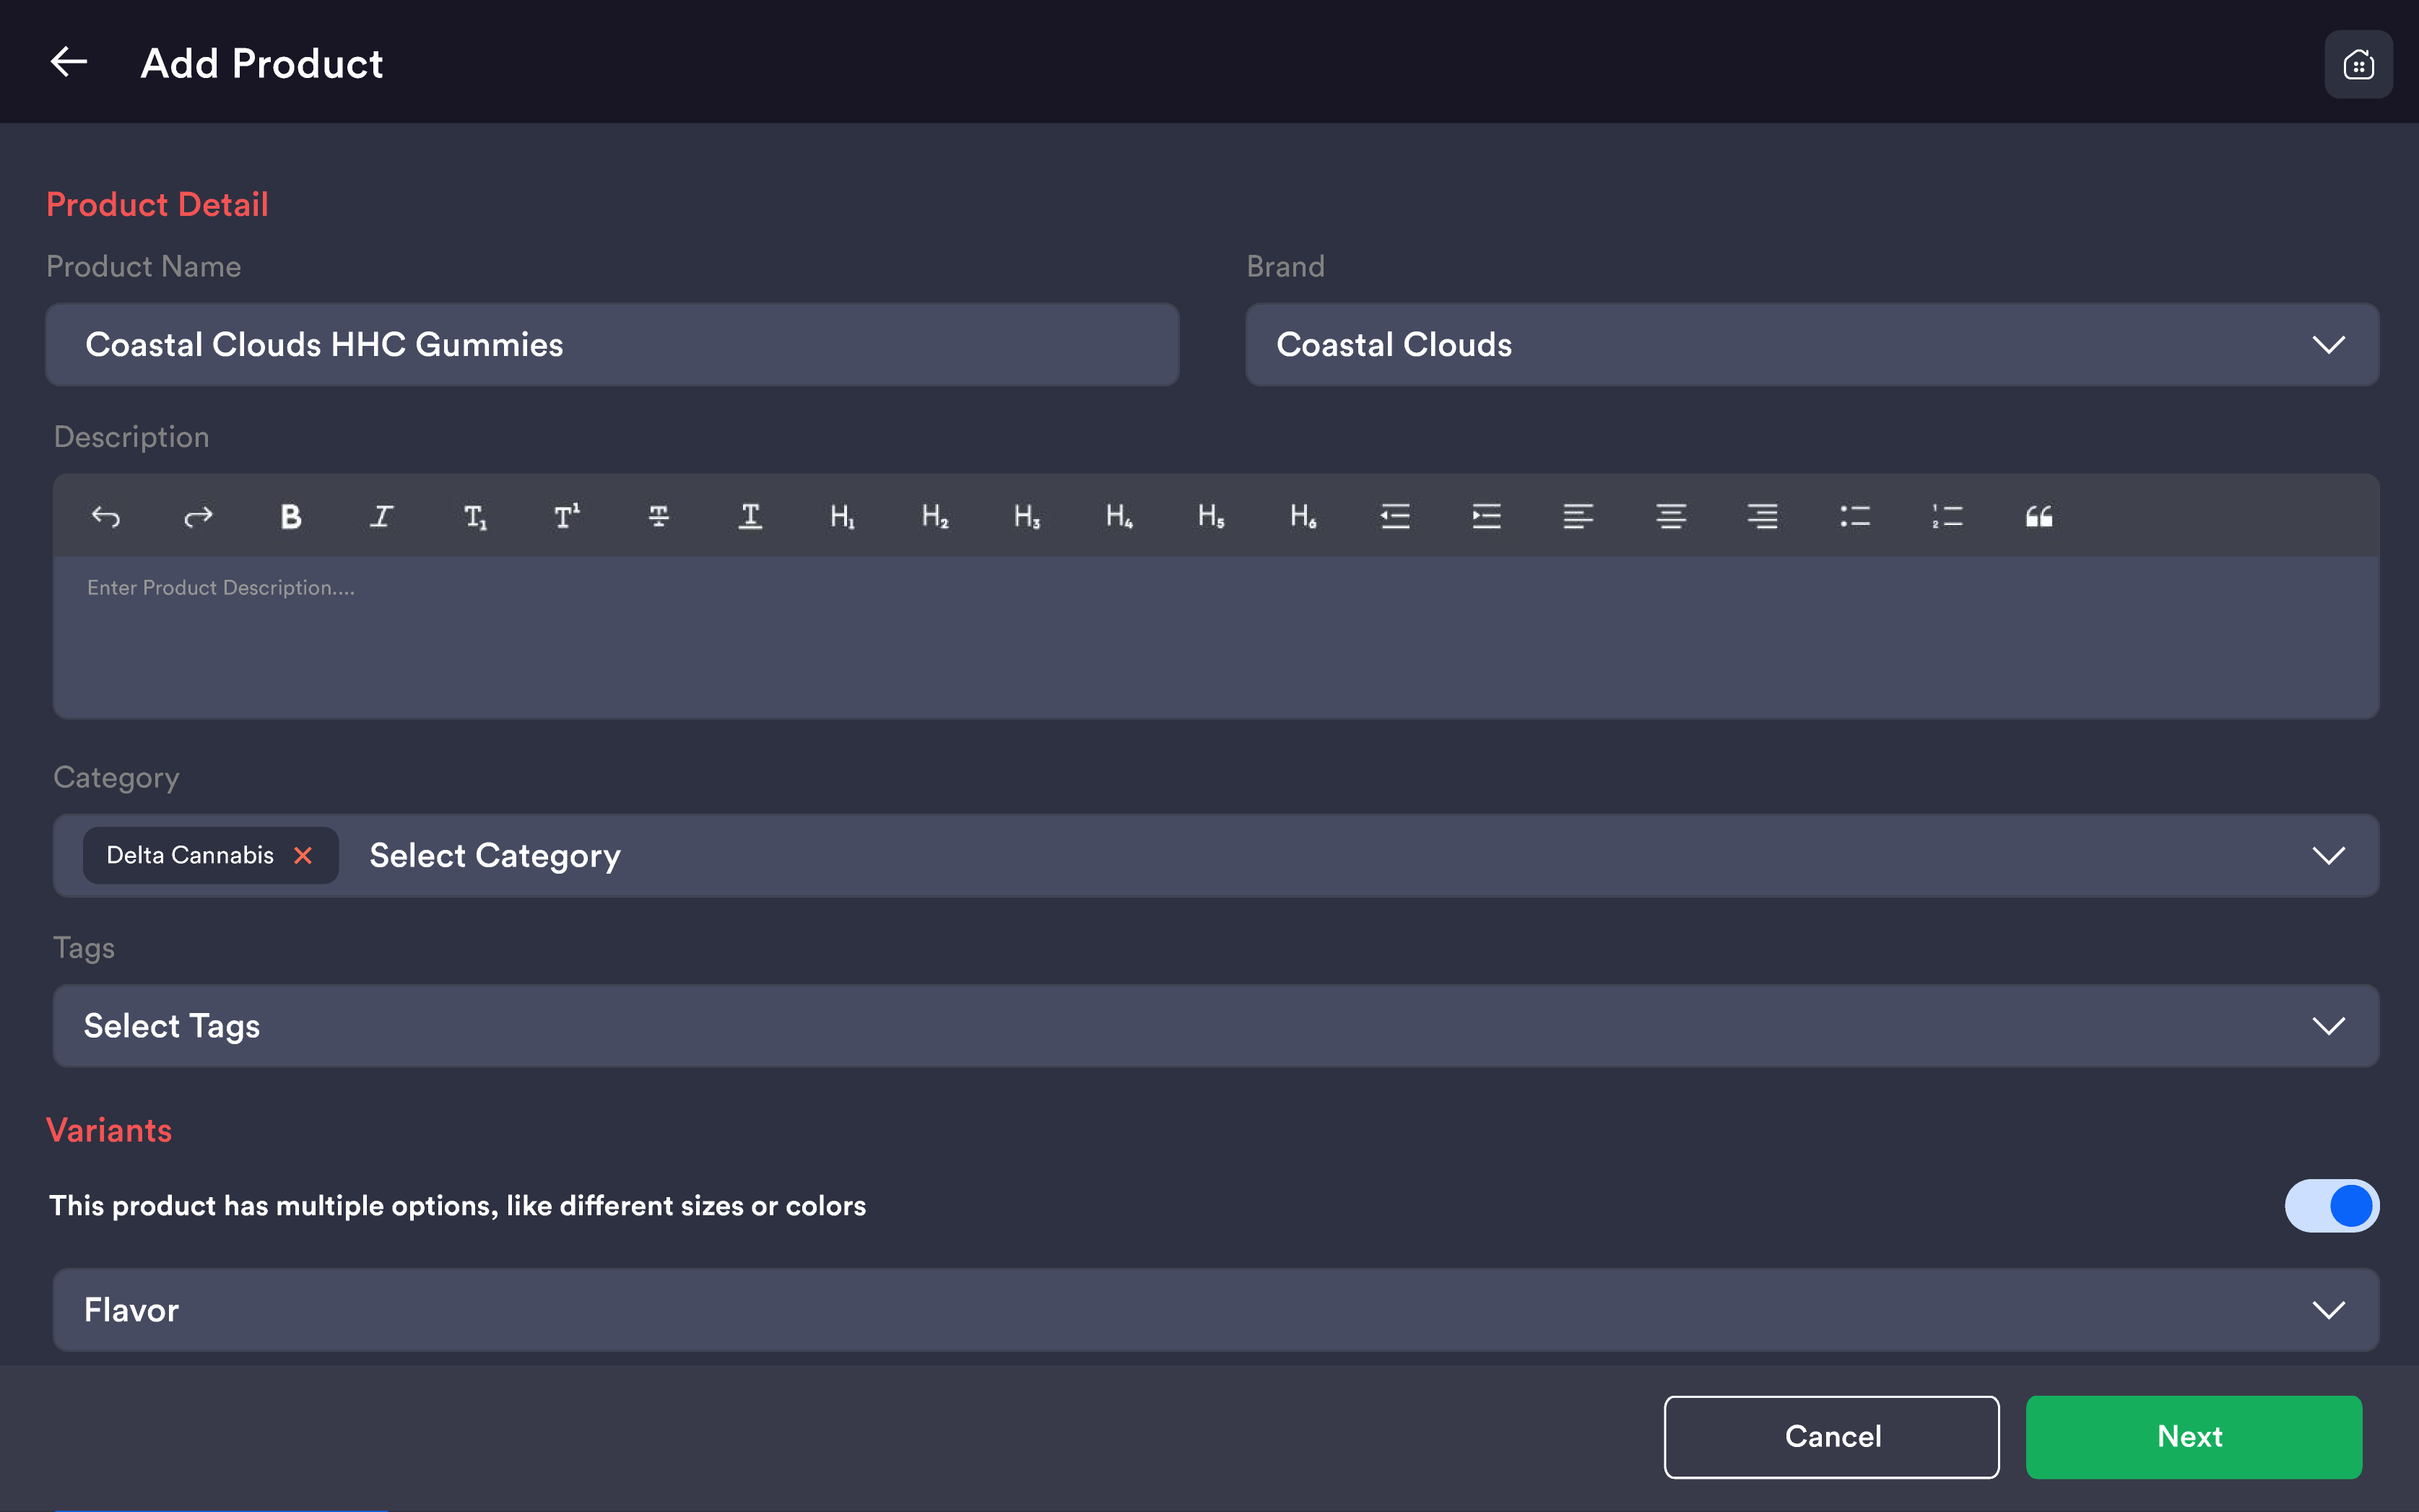Apply underline formatting
Image resolution: width=2419 pixels, height=1512 pixels.
pyautogui.click(x=750, y=516)
